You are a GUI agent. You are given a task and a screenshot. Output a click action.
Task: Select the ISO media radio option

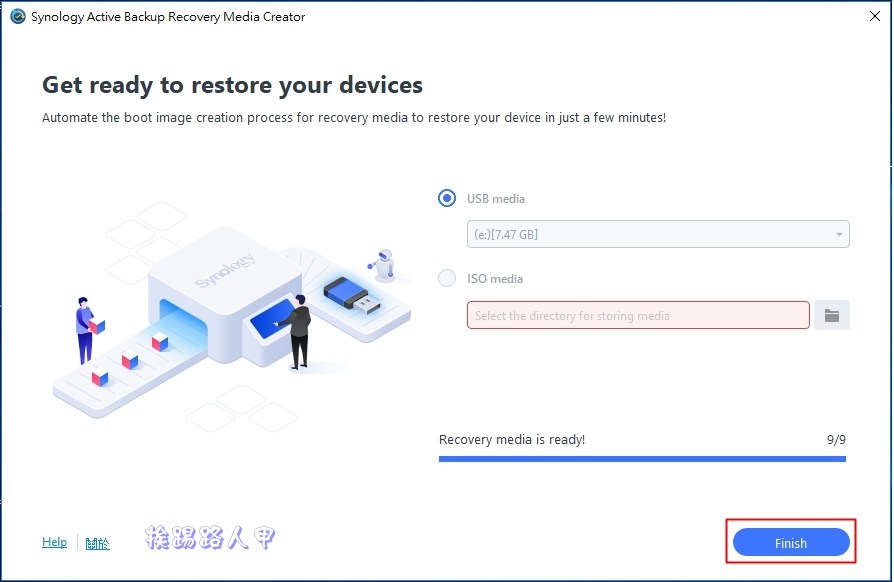[x=447, y=278]
